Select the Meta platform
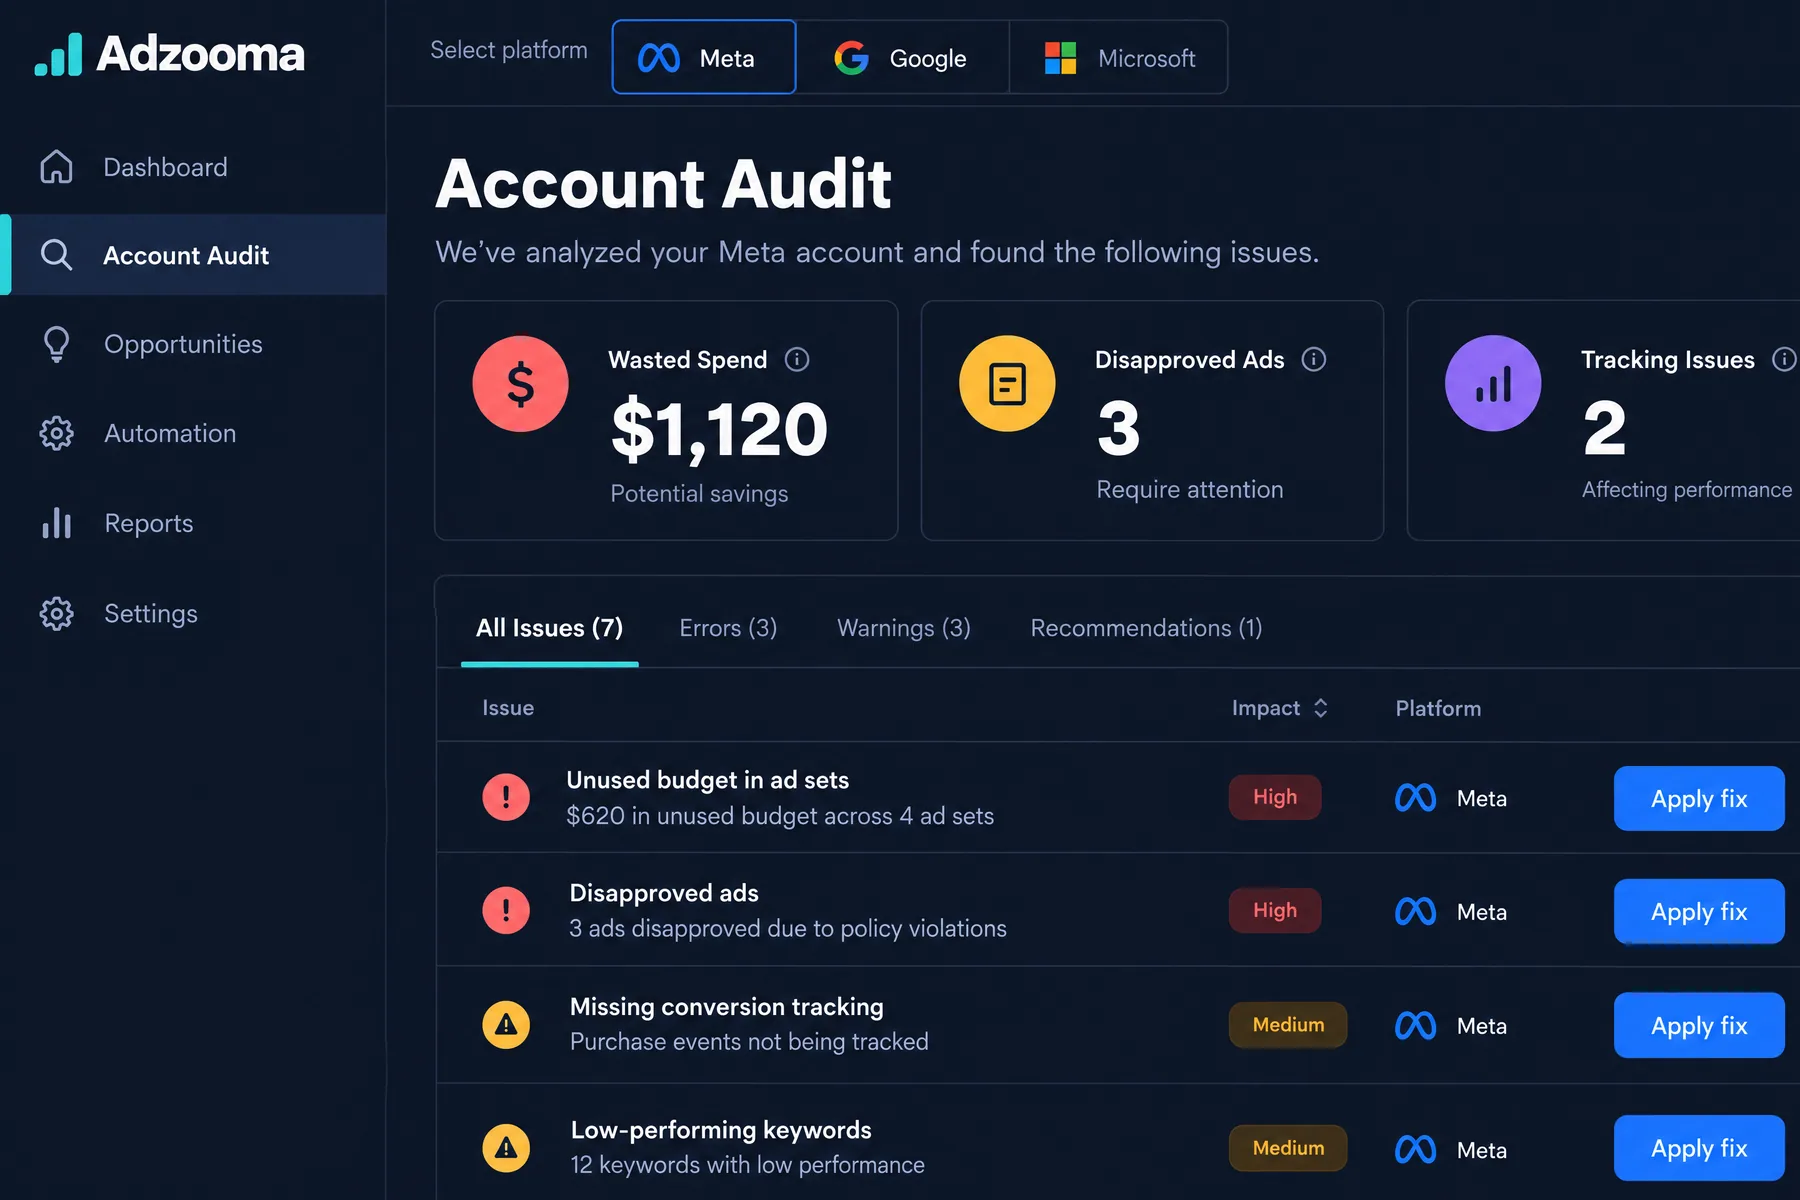This screenshot has width=1800, height=1200. (x=704, y=57)
